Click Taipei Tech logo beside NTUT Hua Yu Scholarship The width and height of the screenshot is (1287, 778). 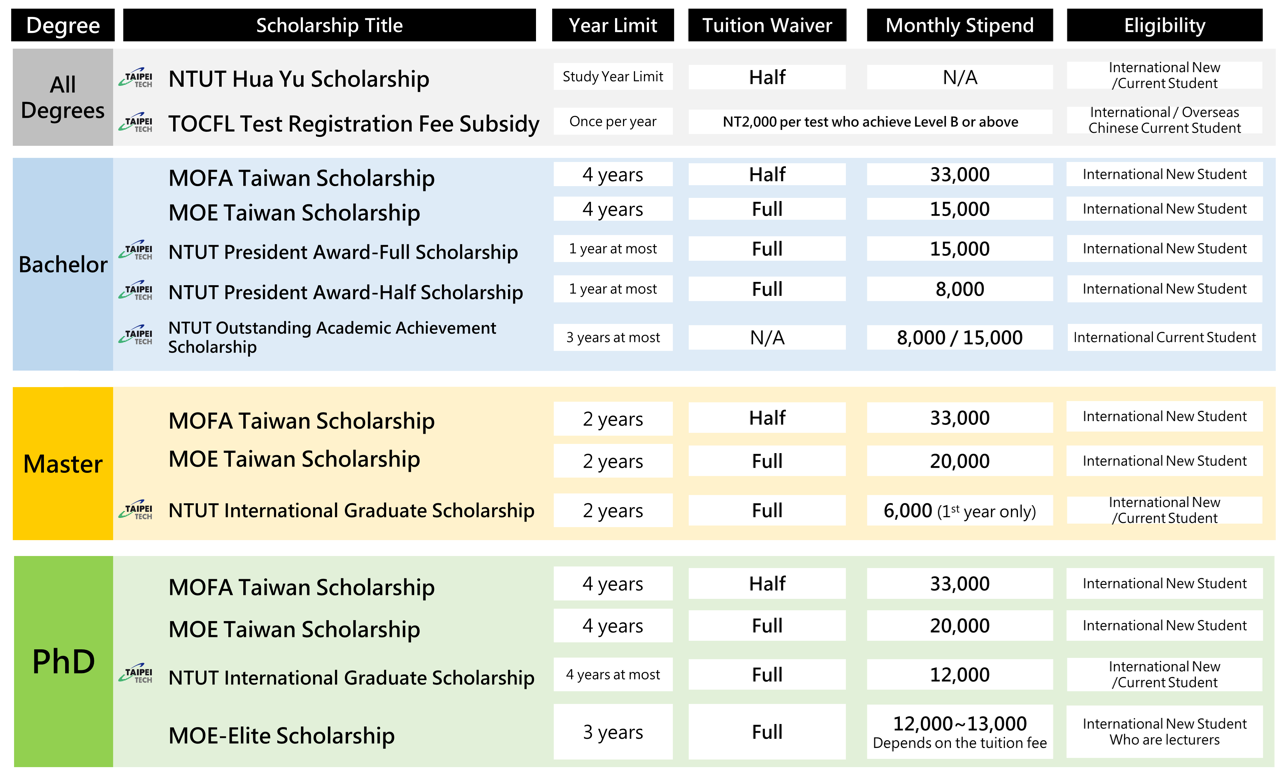pos(137,79)
